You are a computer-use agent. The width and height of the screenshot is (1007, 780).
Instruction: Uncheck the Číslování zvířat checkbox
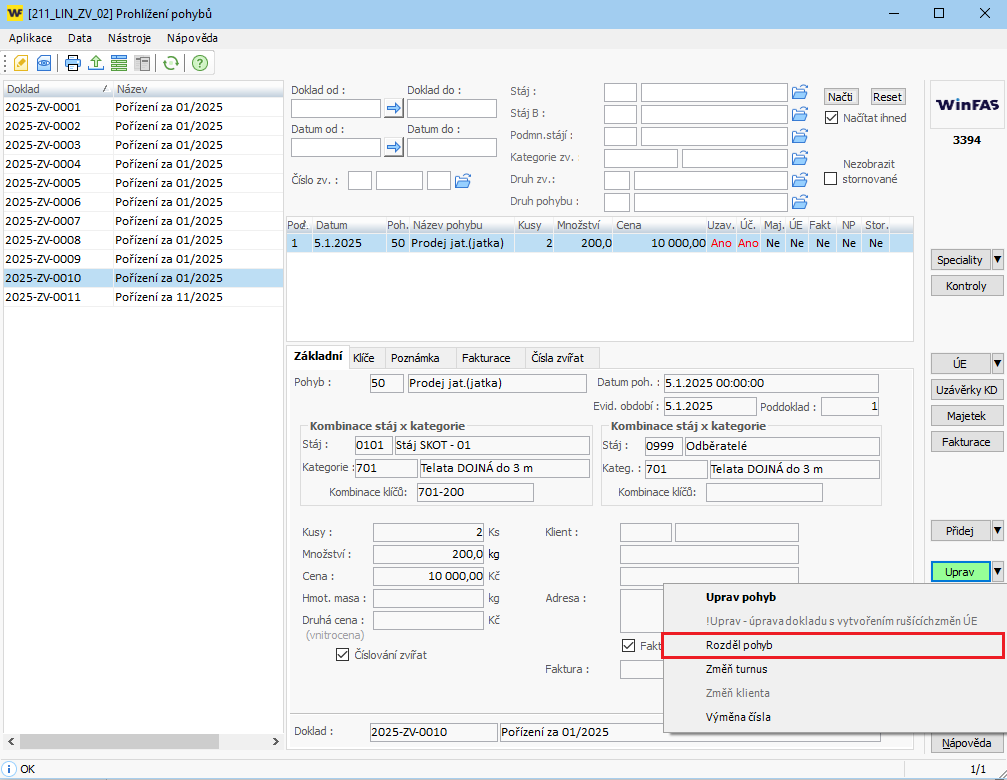[x=342, y=655]
